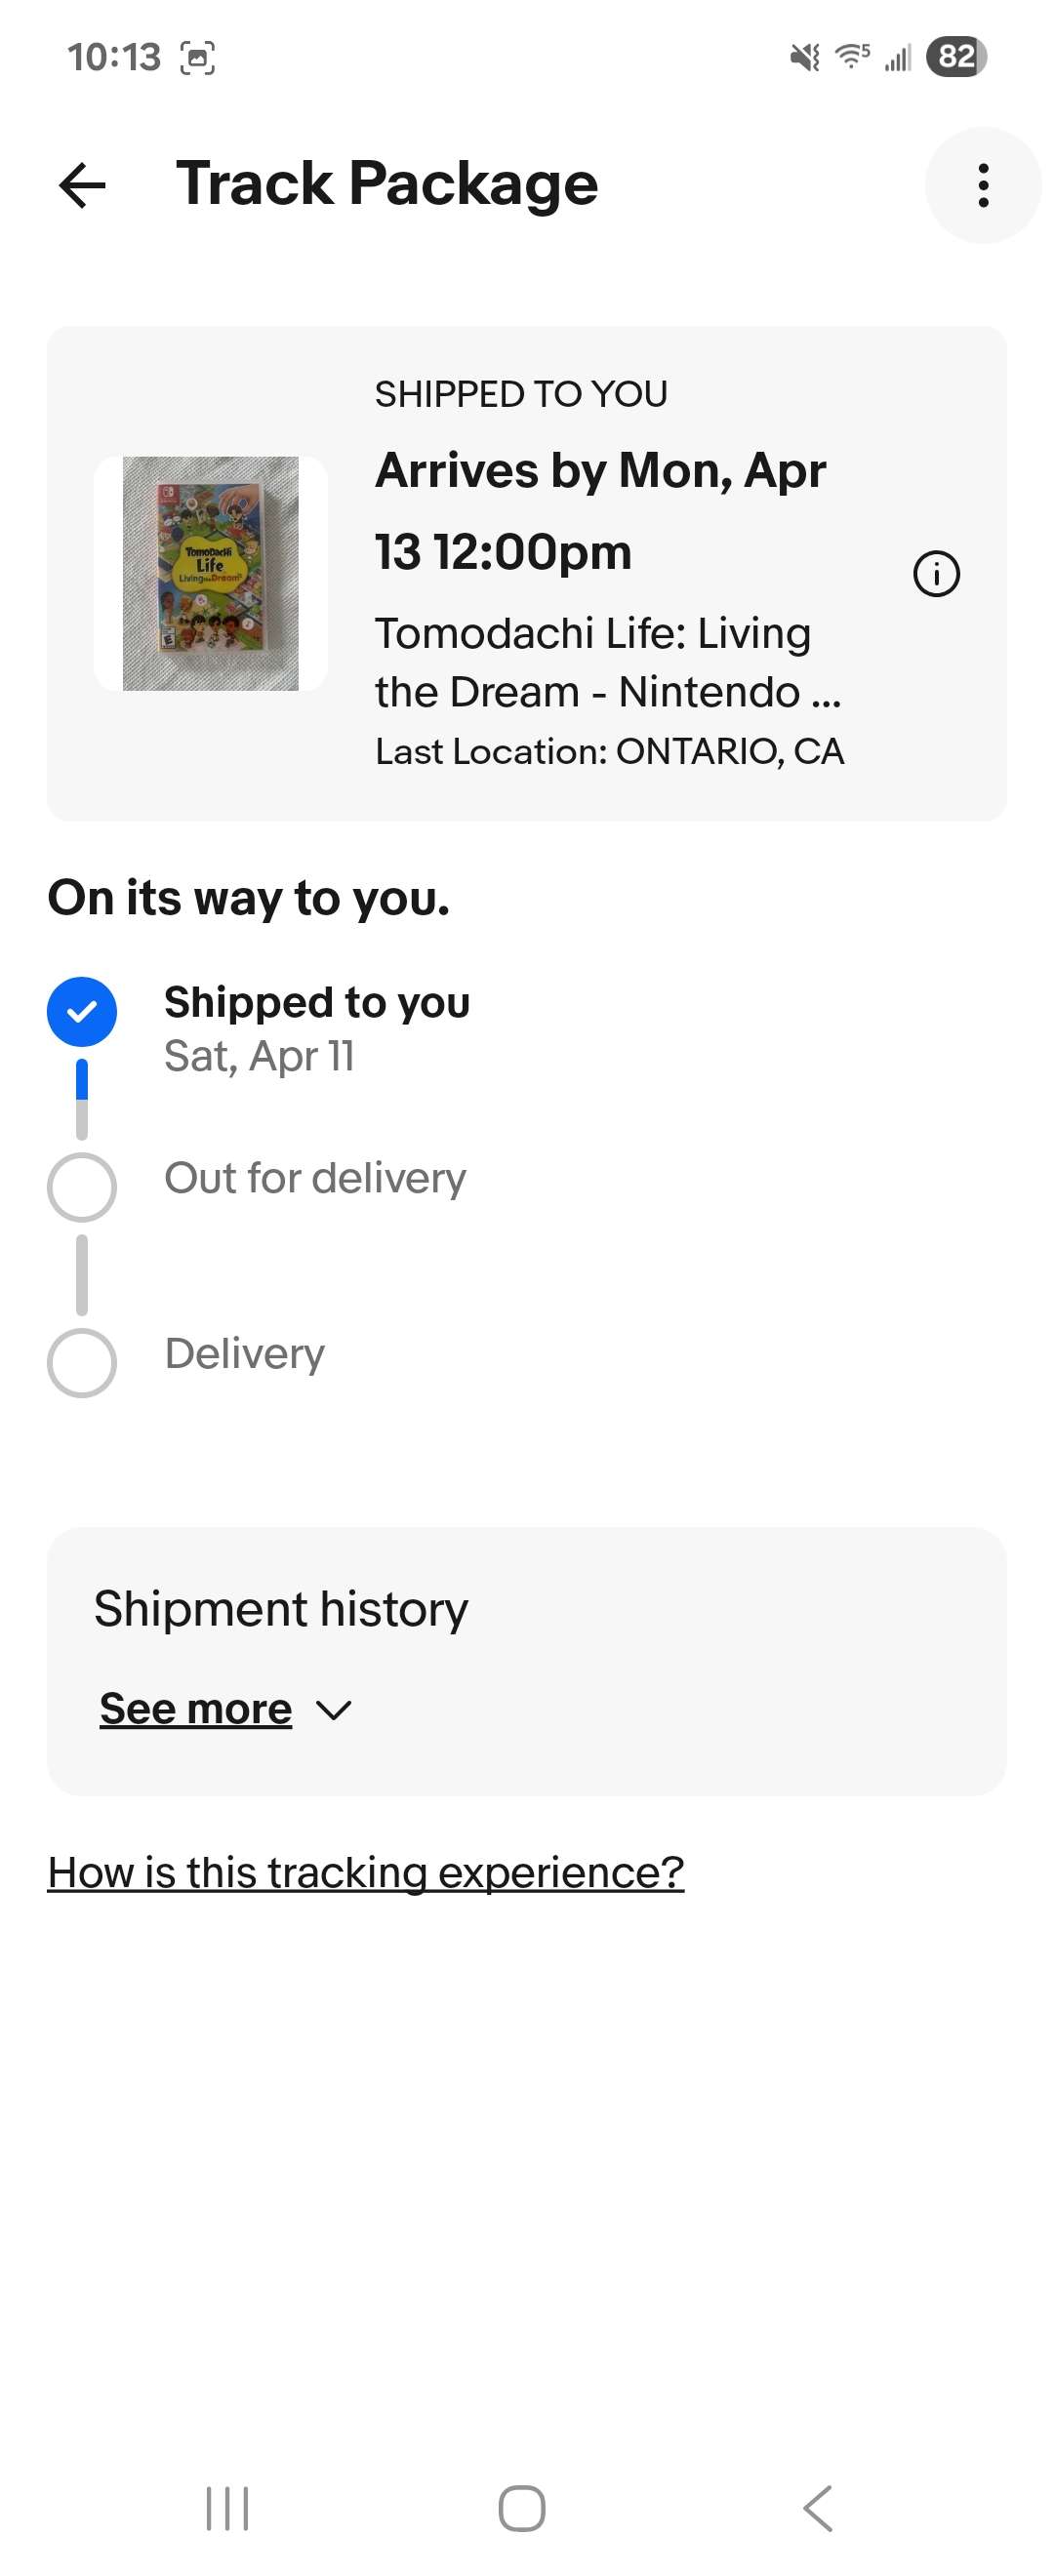
Task: Tap the battery indicator showing 82
Action: 956,56
